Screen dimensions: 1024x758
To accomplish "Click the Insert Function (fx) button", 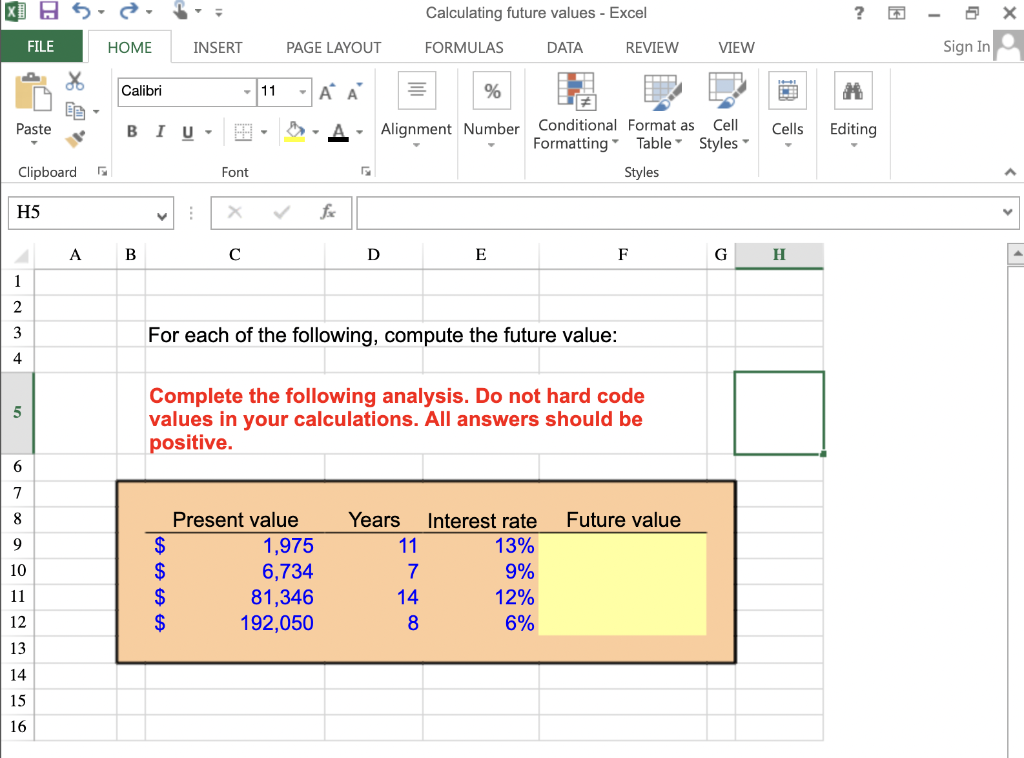I will 331,212.
